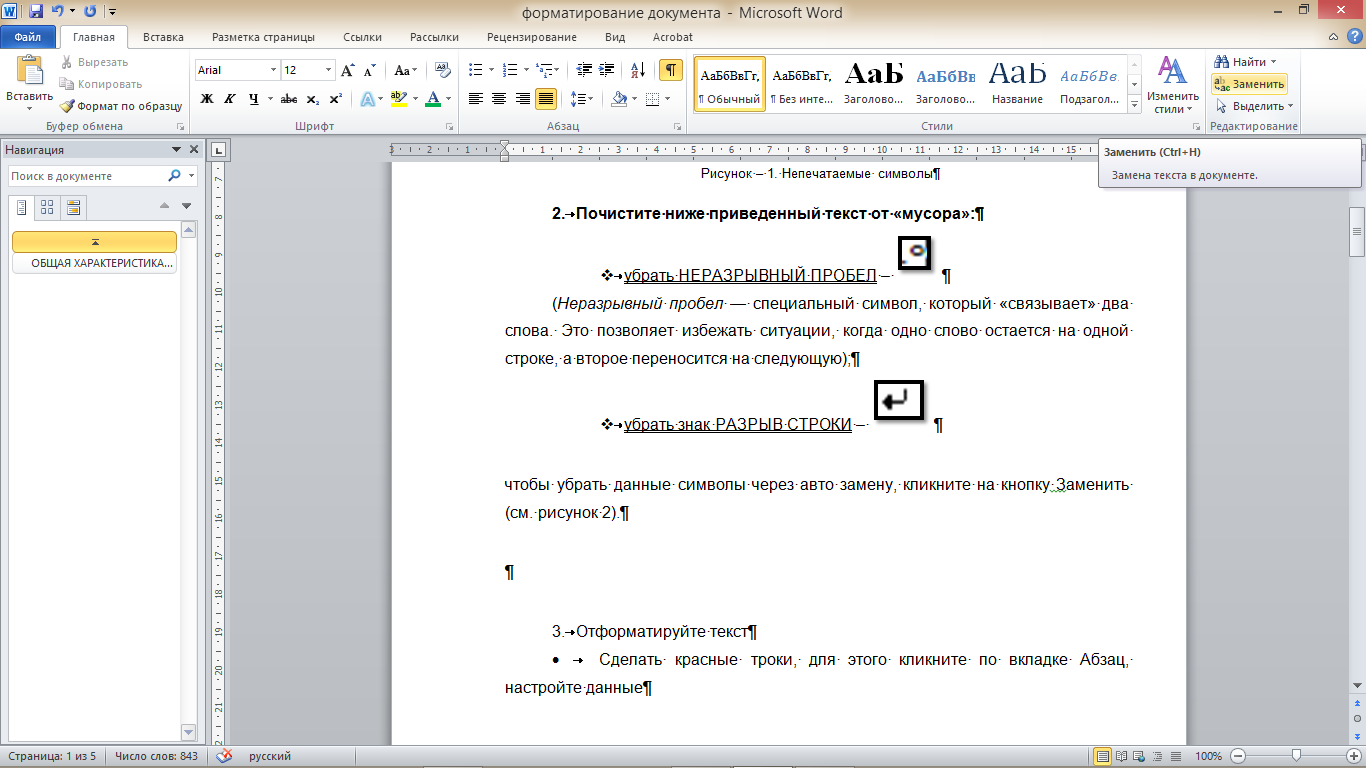Select Format Painter (Формат по образцу)
This screenshot has width=1366, height=768.
coord(120,106)
